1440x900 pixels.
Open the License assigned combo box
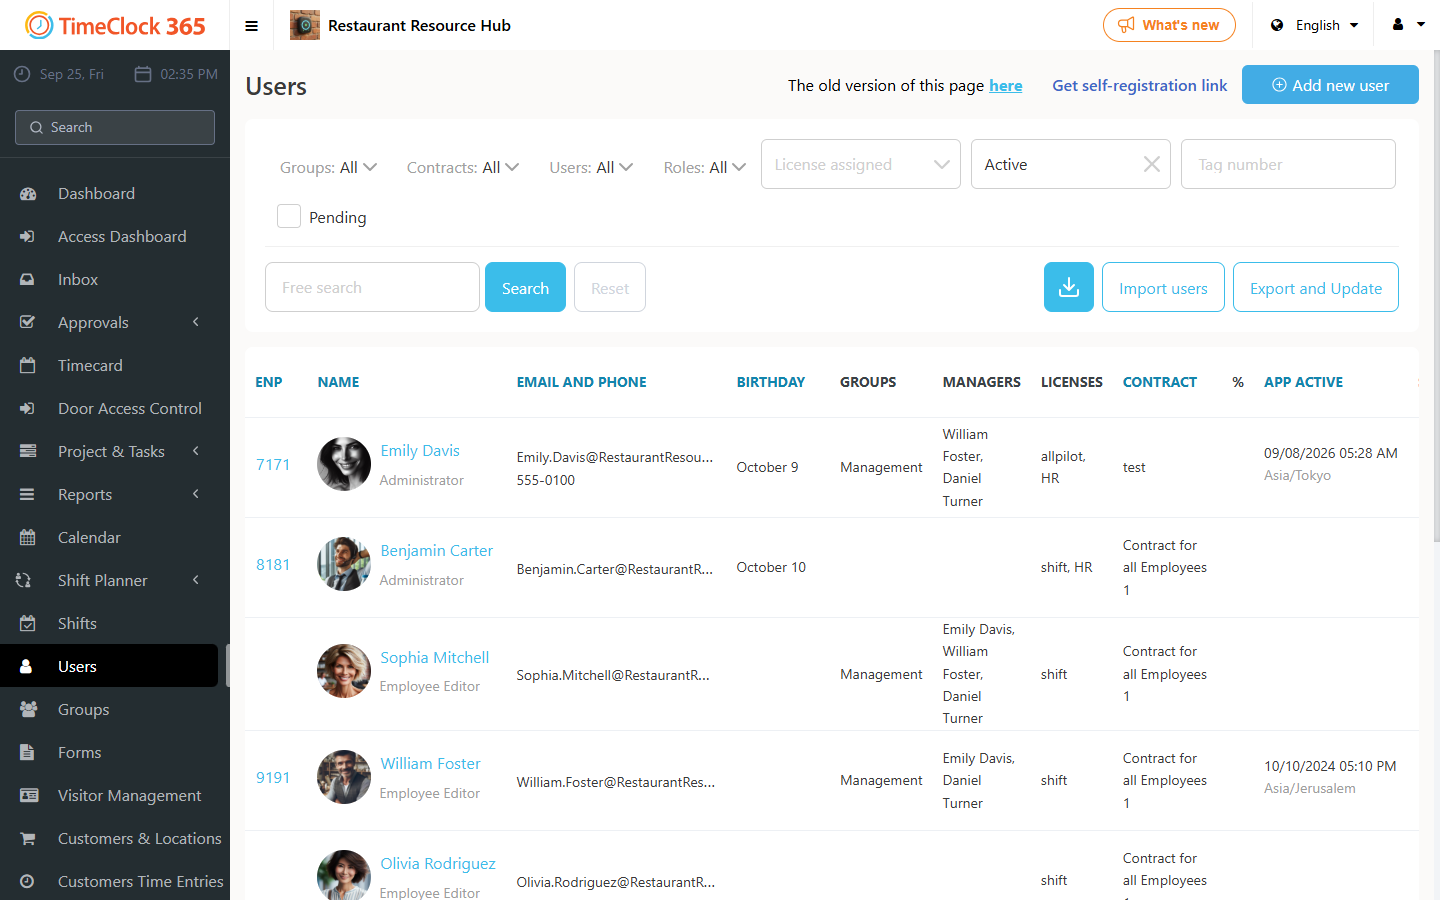click(861, 164)
